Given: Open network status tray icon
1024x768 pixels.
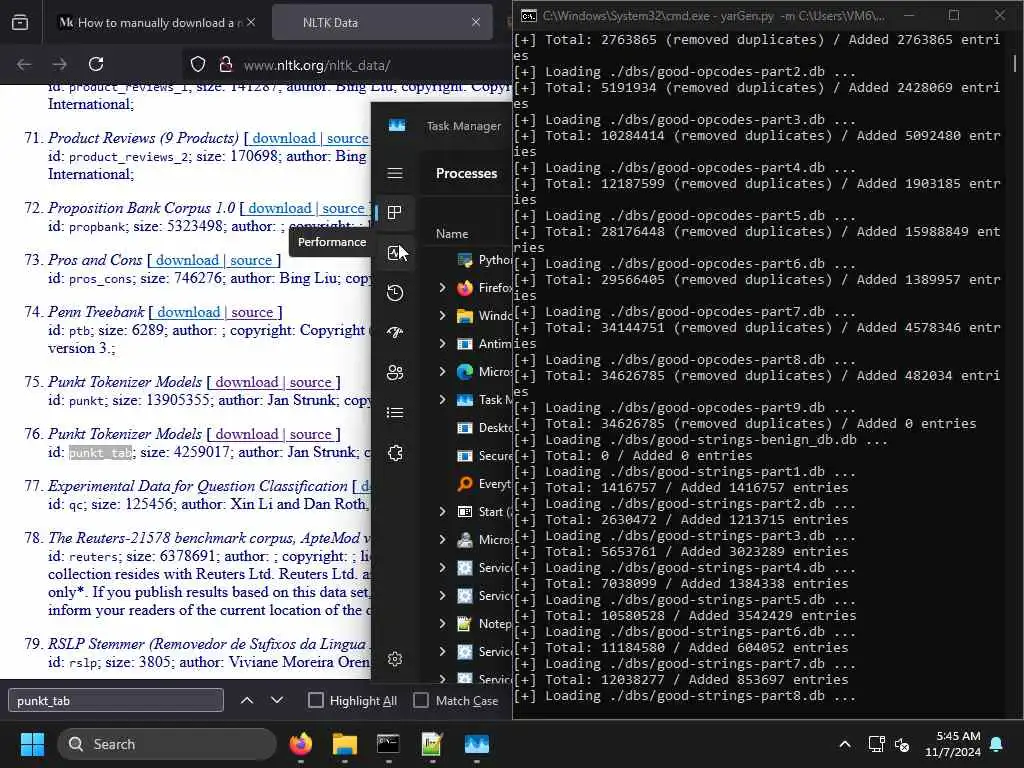Looking at the screenshot, I should pyautogui.click(x=876, y=744).
